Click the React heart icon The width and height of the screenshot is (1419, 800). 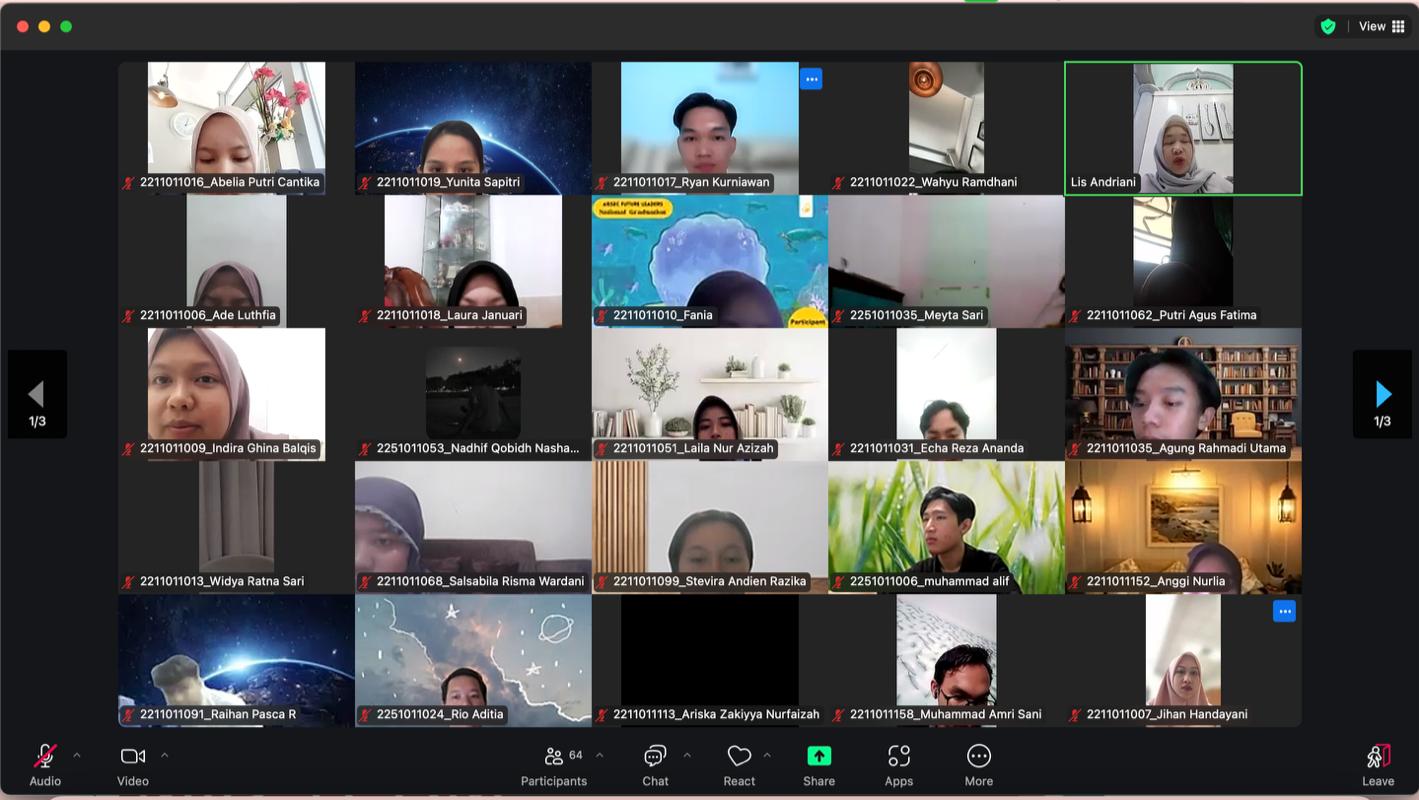(x=739, y=757)
